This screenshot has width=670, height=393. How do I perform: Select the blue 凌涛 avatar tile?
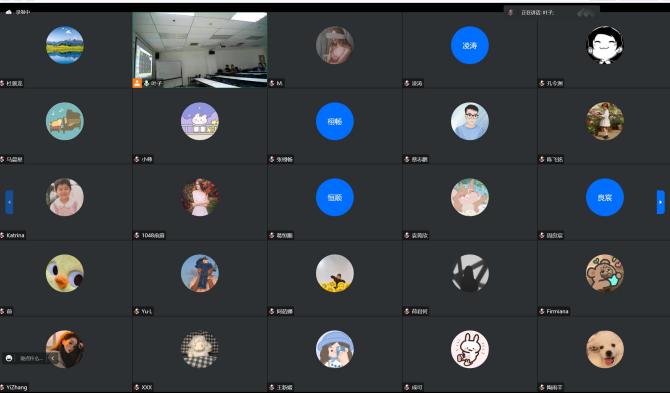pos(470,45)
